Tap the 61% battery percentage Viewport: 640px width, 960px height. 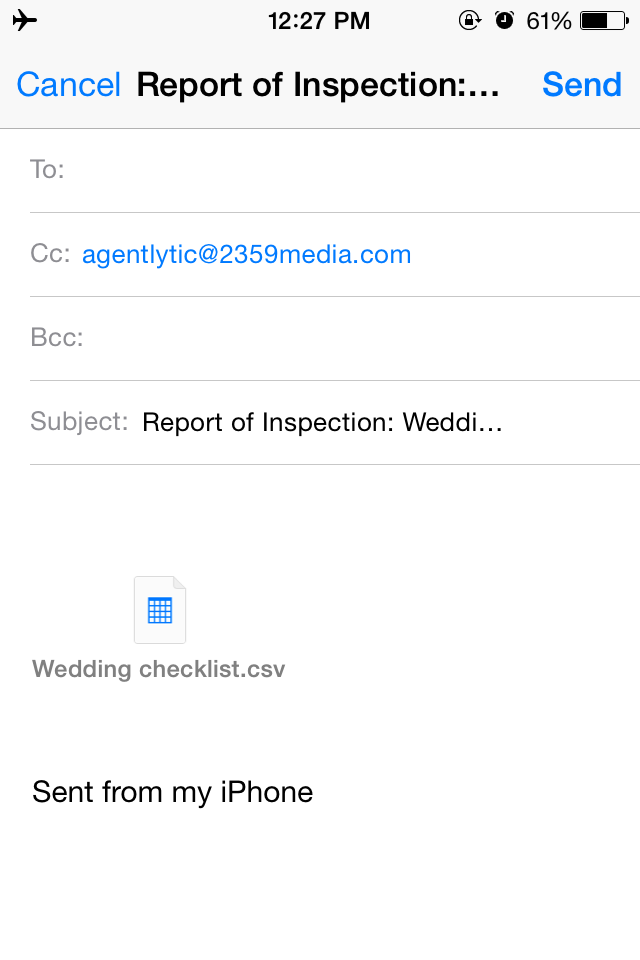point(548,21)
